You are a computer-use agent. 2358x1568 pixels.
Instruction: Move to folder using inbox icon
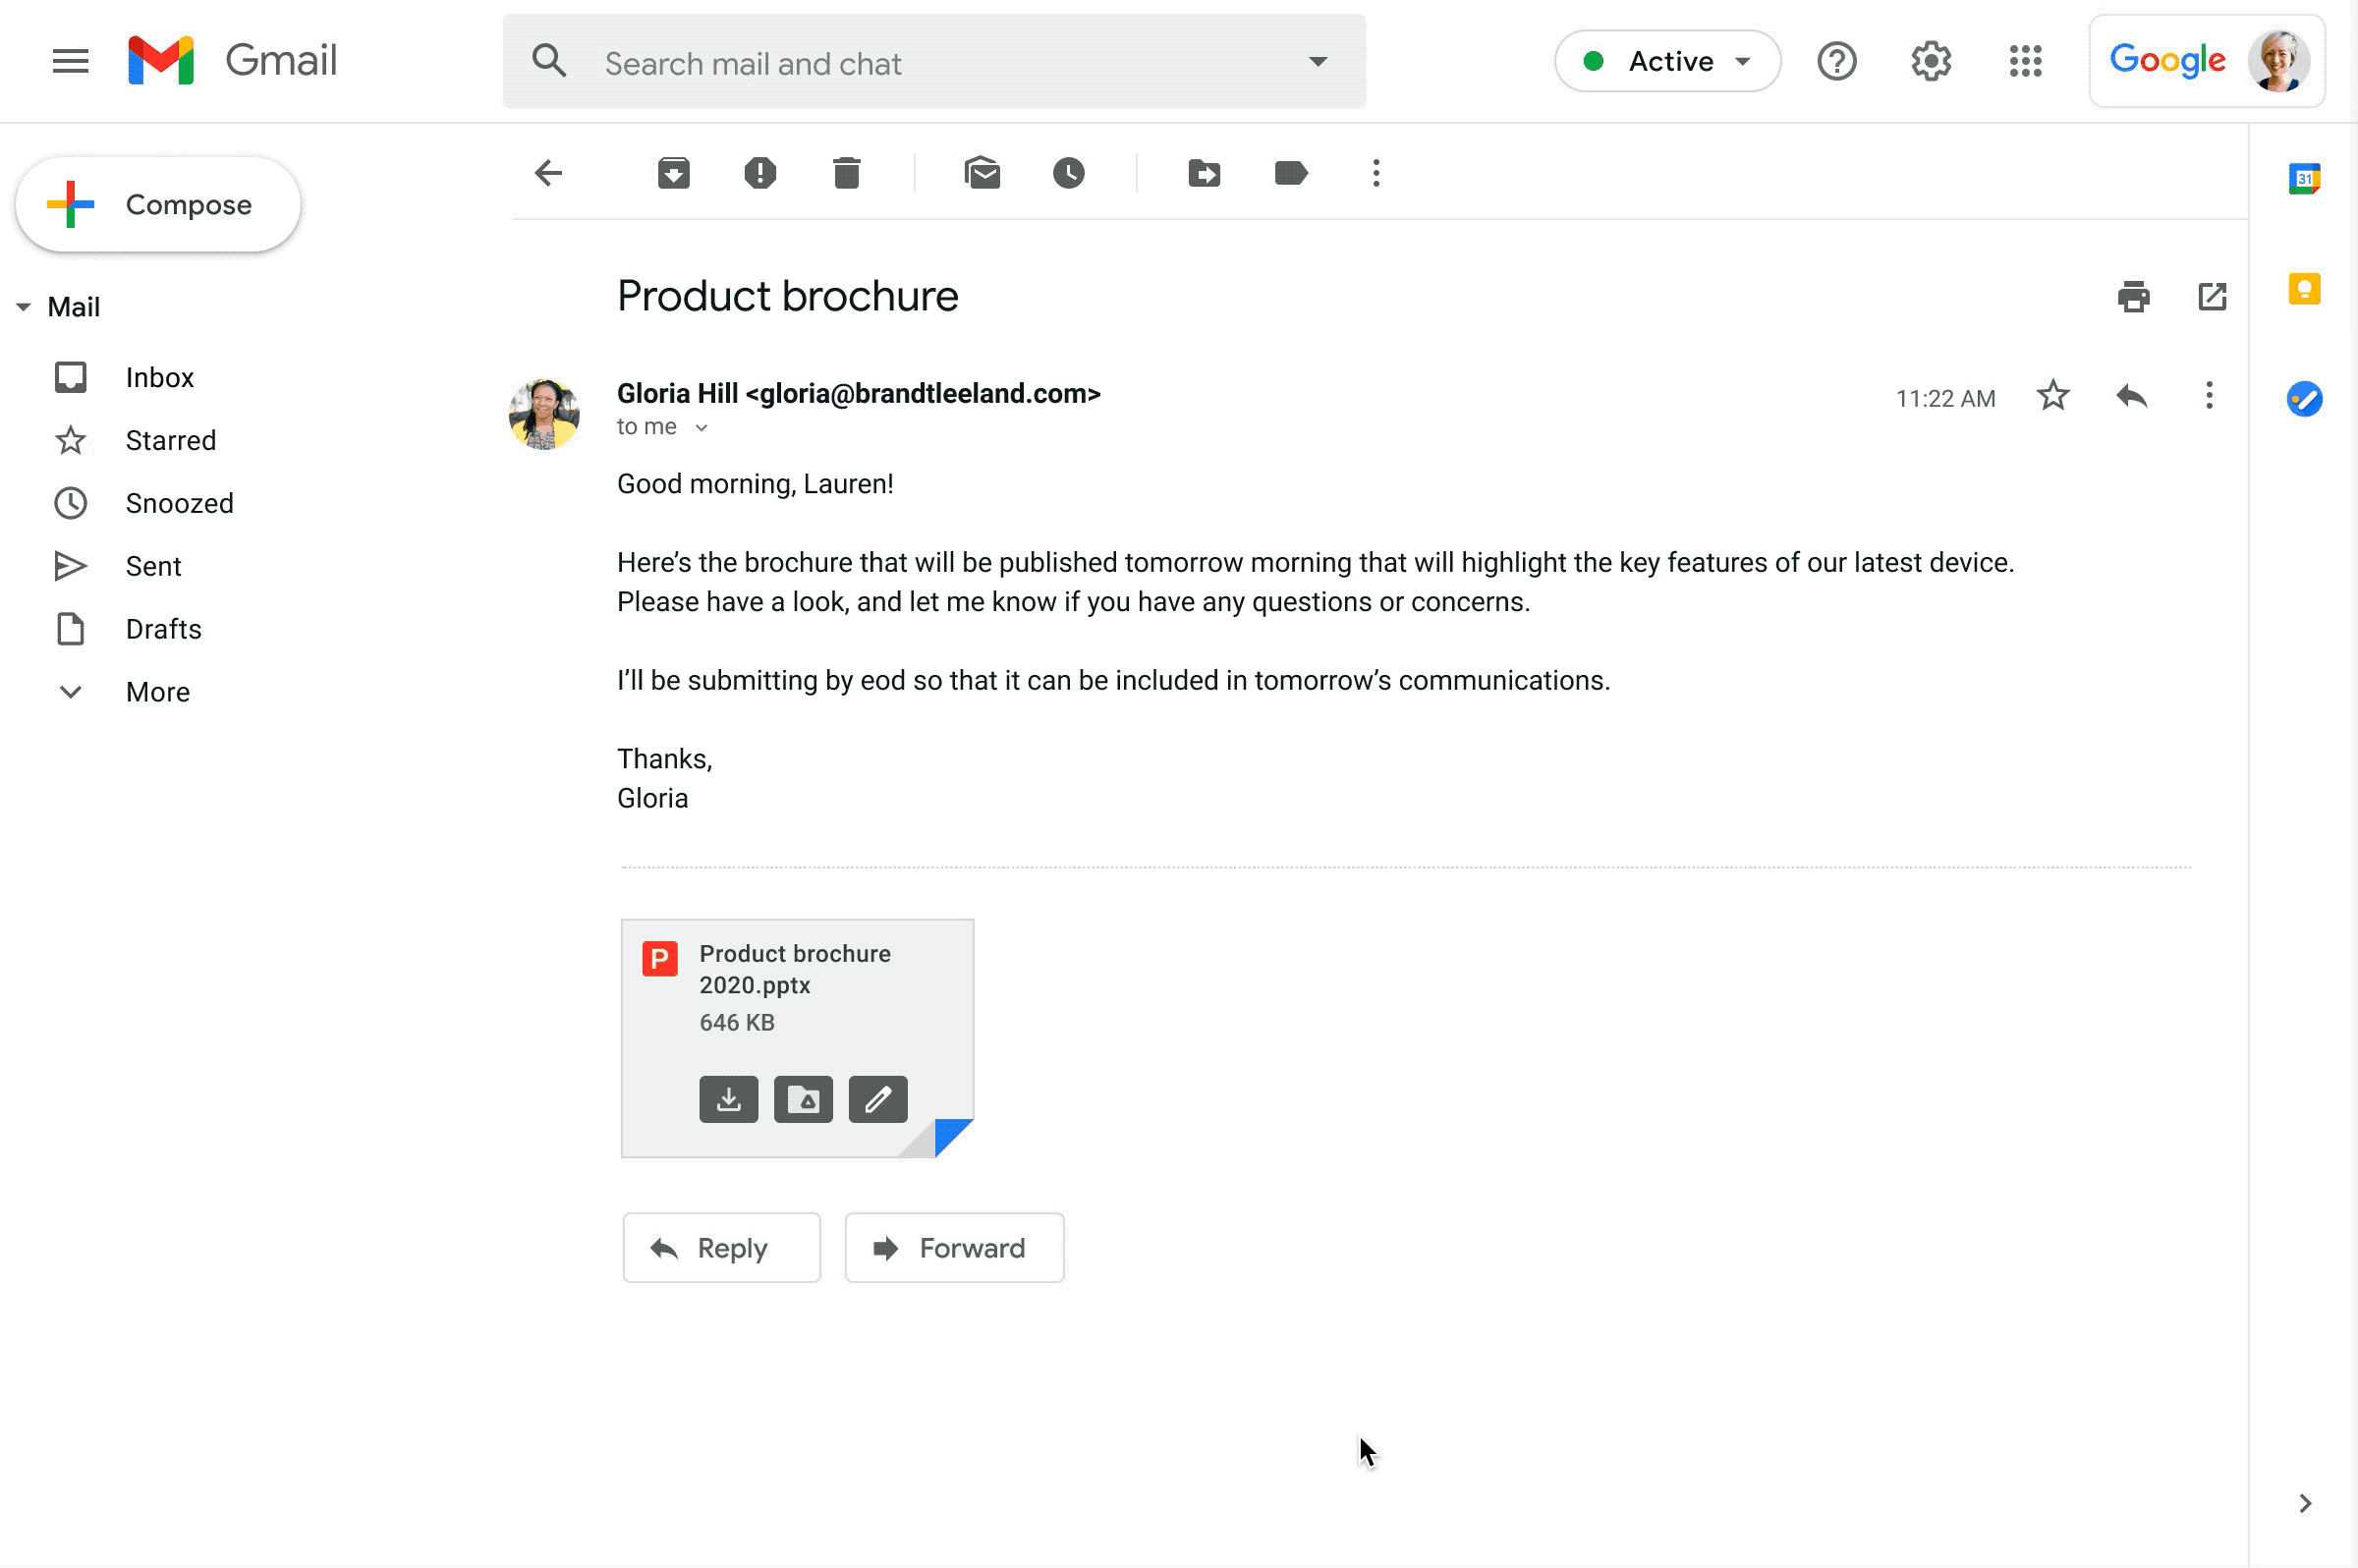pos(1207,172)
